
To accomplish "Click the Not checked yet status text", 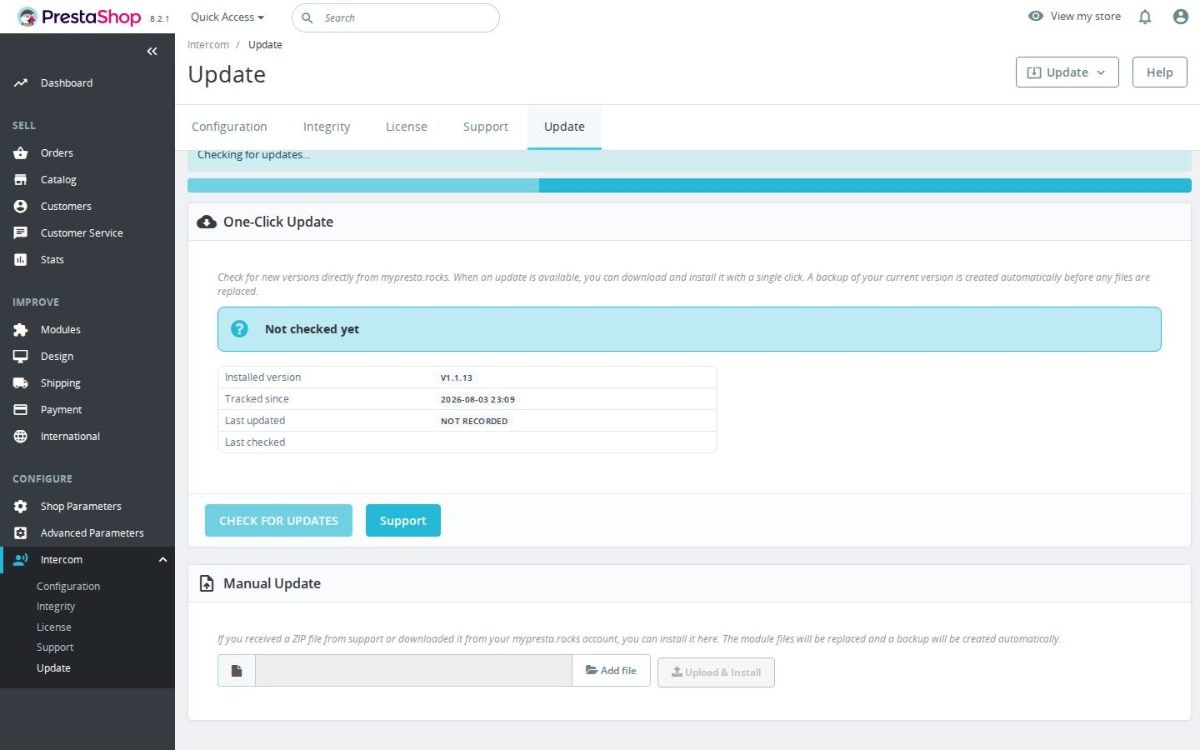I will 312,329.
